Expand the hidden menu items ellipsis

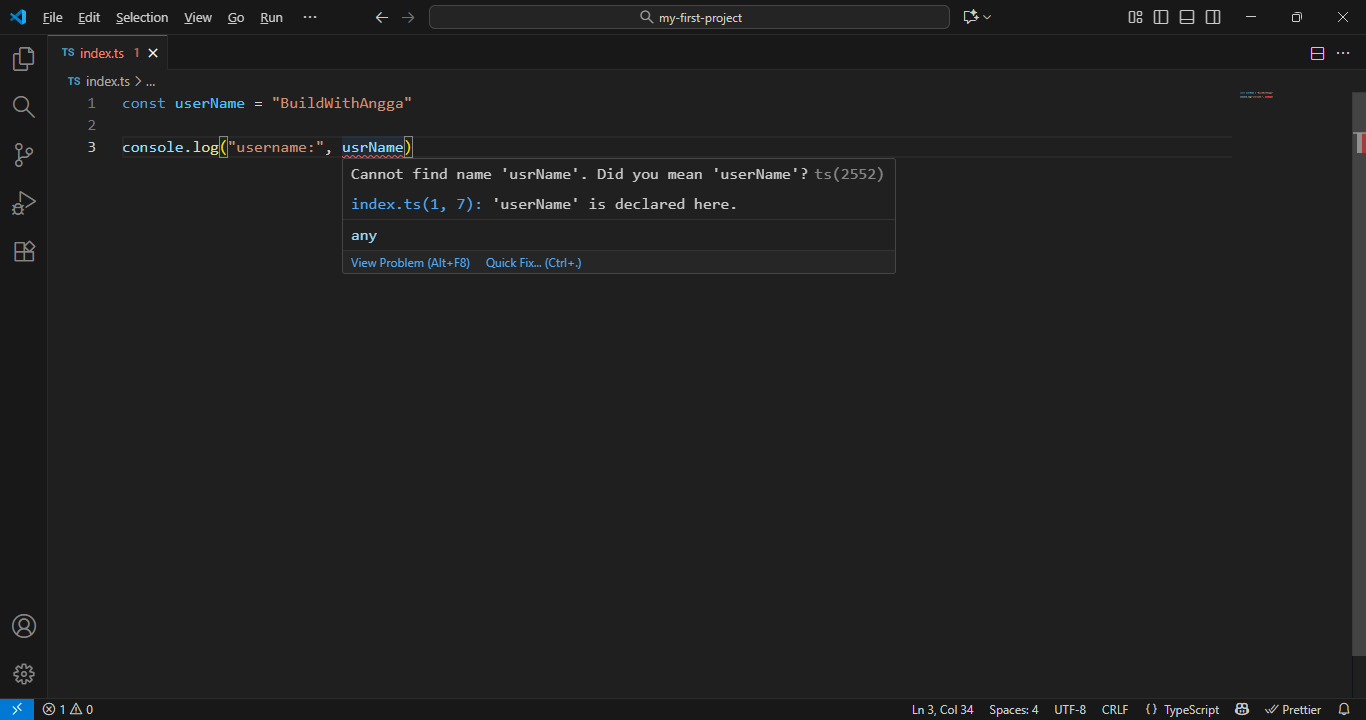[x=309, y=17]
